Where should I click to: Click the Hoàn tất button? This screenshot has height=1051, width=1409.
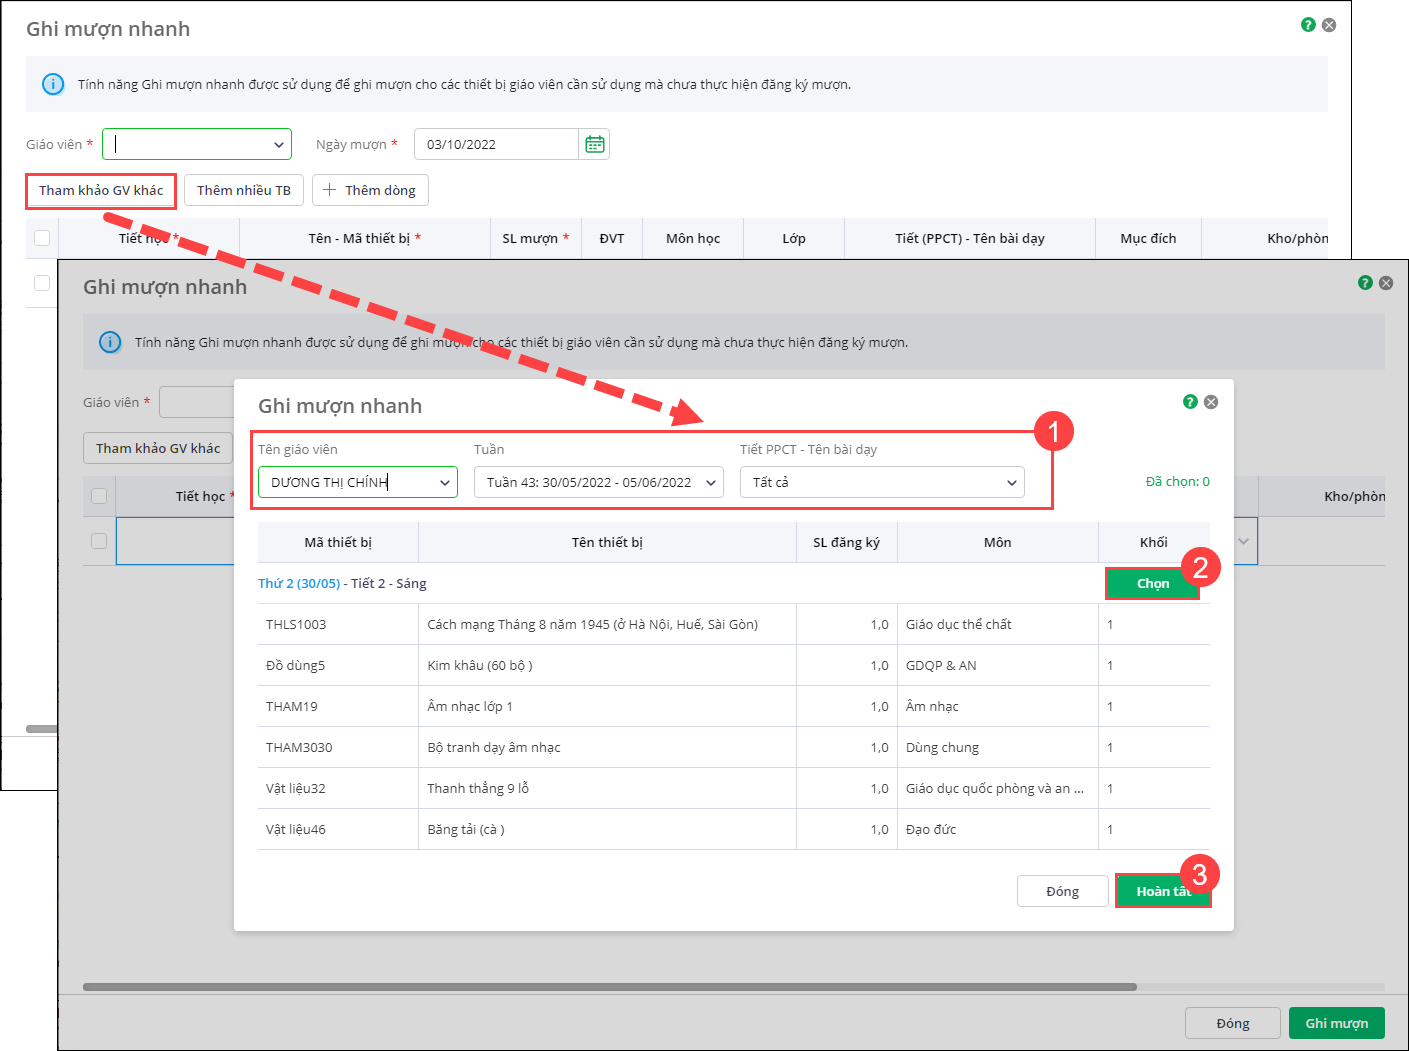(1163, 891)
